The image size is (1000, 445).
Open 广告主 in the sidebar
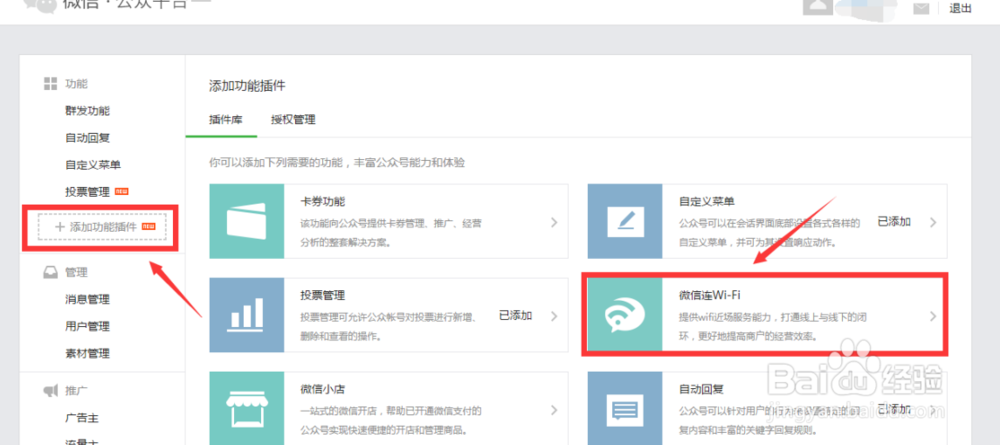82,418
